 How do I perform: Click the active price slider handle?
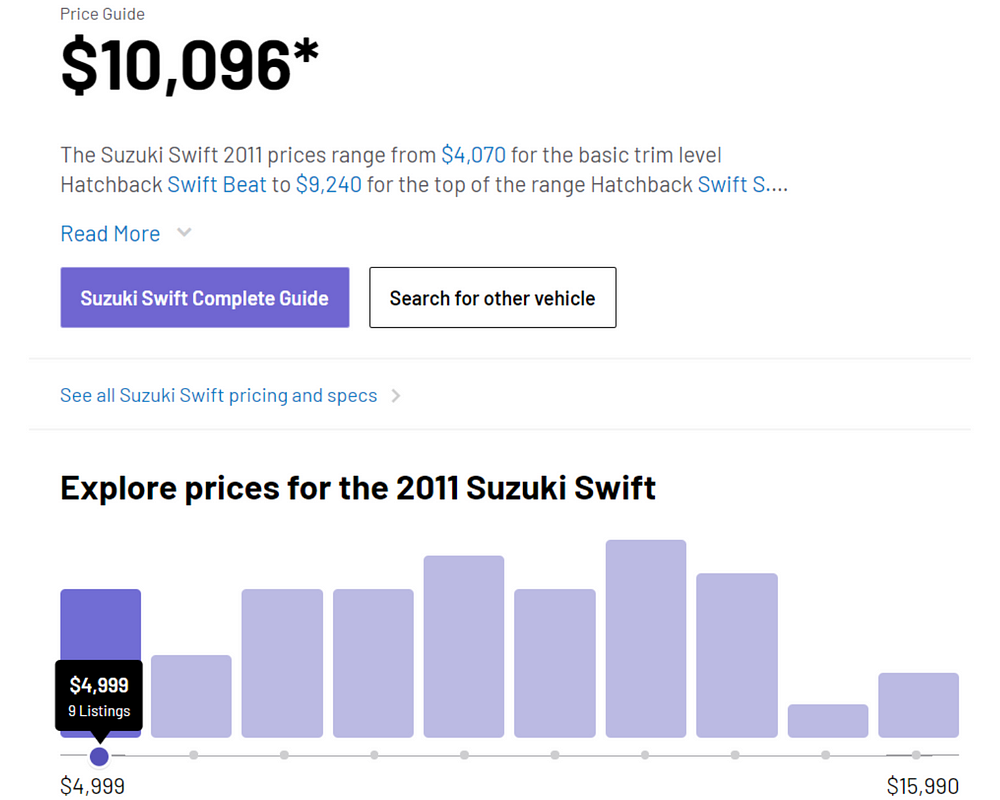tap(99, 756)
